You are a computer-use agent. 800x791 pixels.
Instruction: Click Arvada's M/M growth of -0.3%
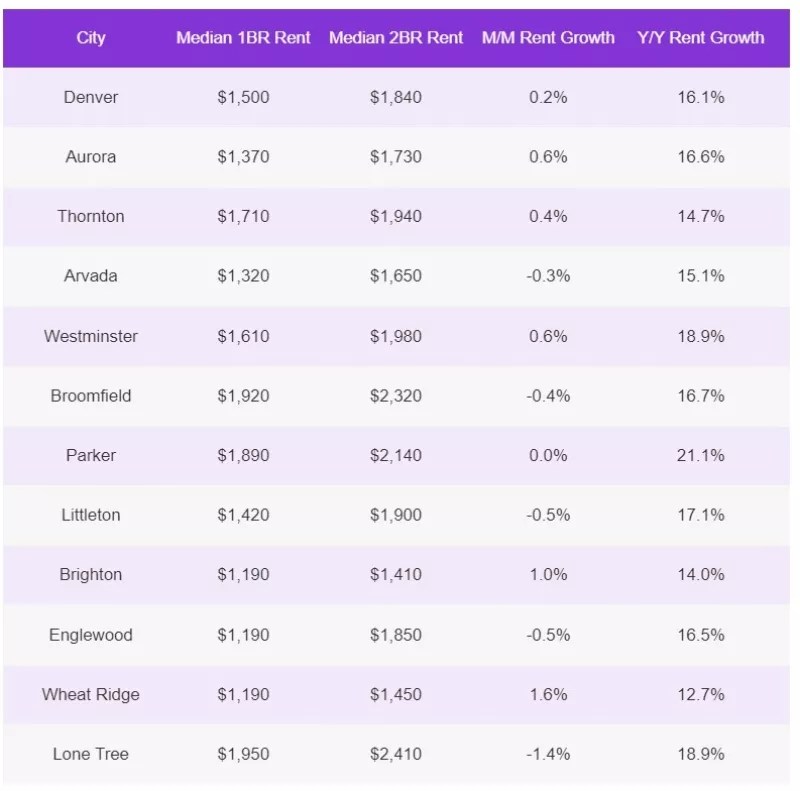pos(548,276)
